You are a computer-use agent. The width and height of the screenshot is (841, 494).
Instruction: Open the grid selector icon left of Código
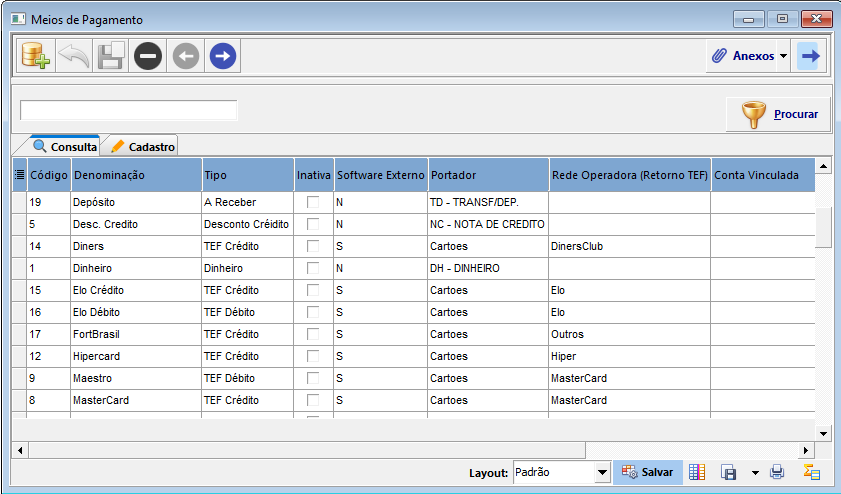pos(19,174)
